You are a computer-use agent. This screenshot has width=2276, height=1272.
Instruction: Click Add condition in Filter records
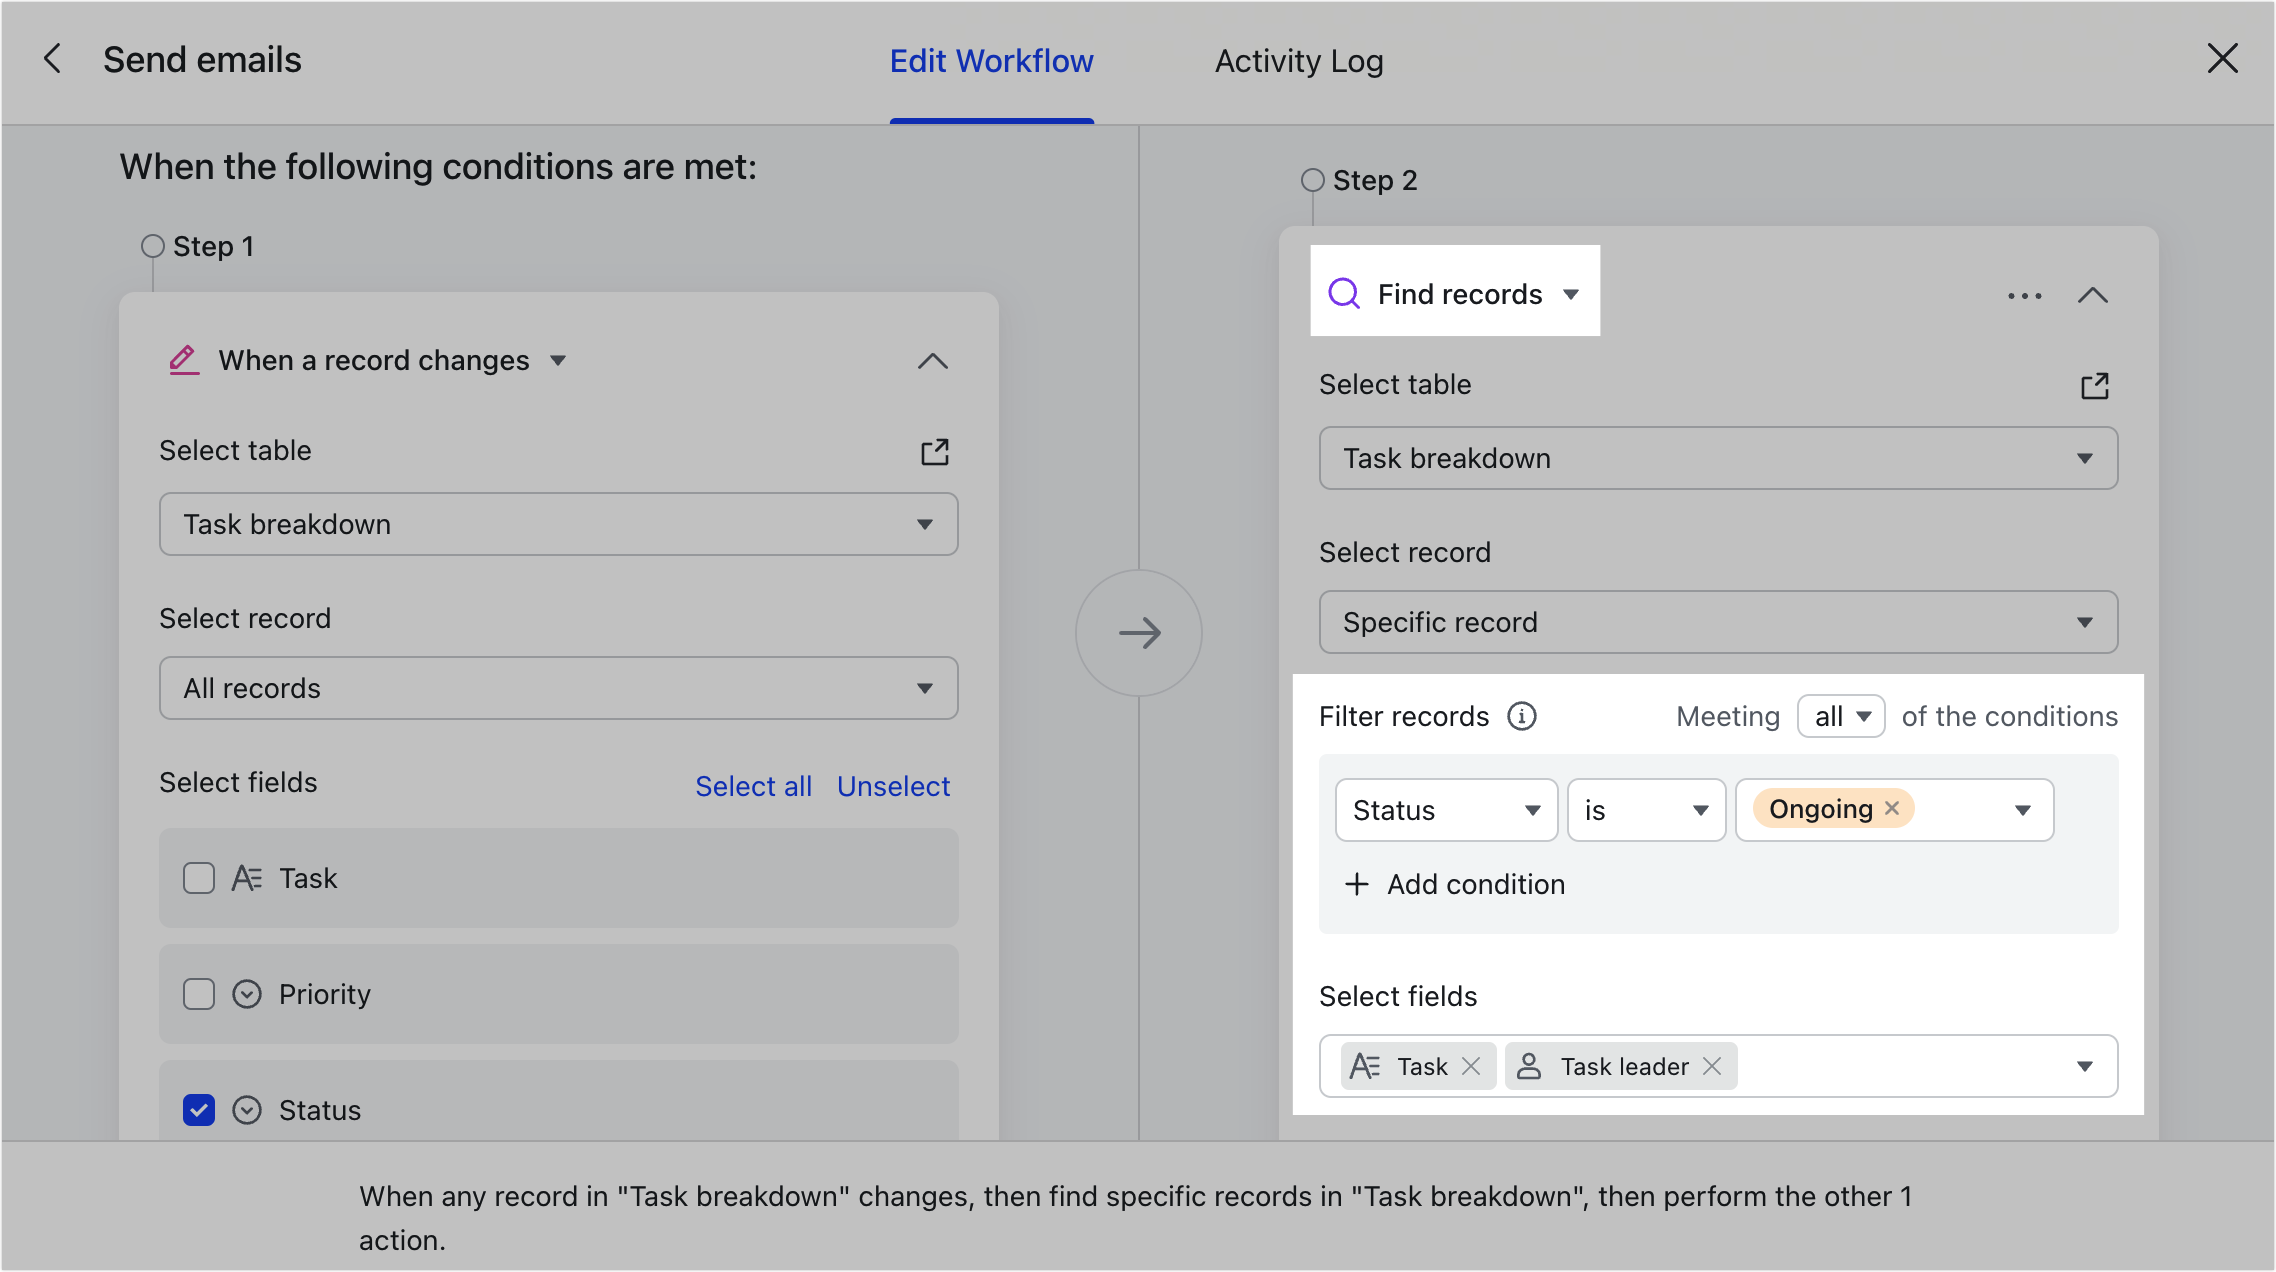pyautogui.click(x=1452, y=884)
